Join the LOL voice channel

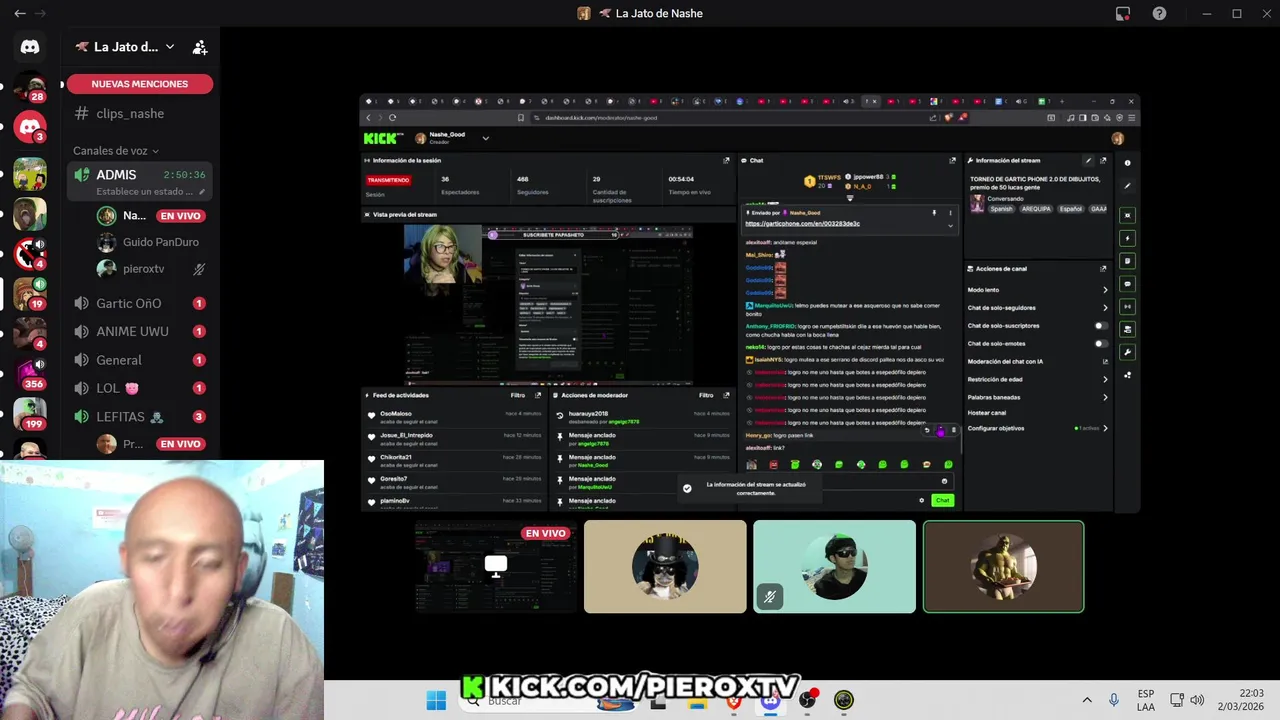[x=139, y=388]
